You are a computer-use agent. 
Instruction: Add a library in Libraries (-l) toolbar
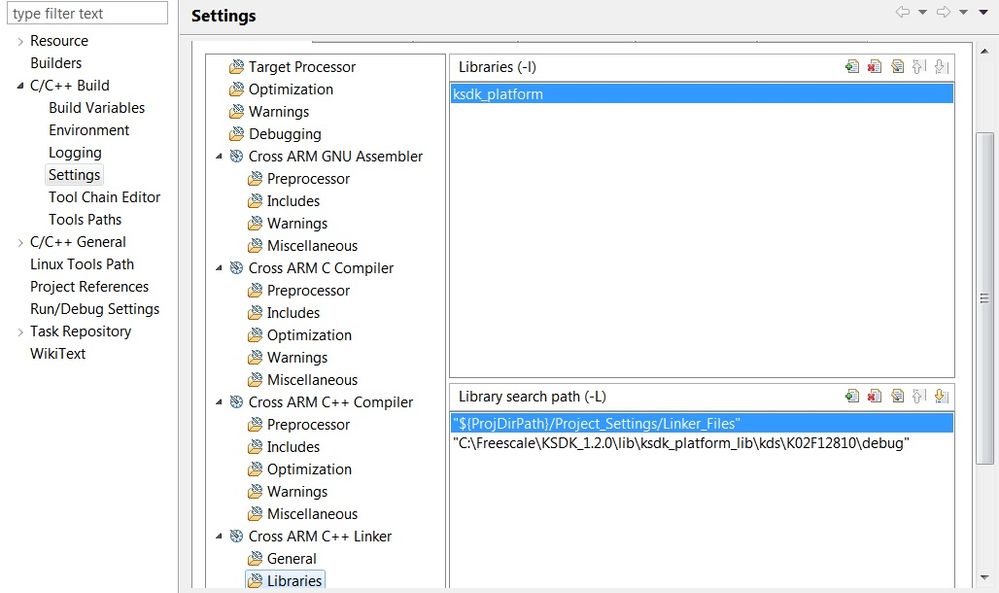pos(852,66)
